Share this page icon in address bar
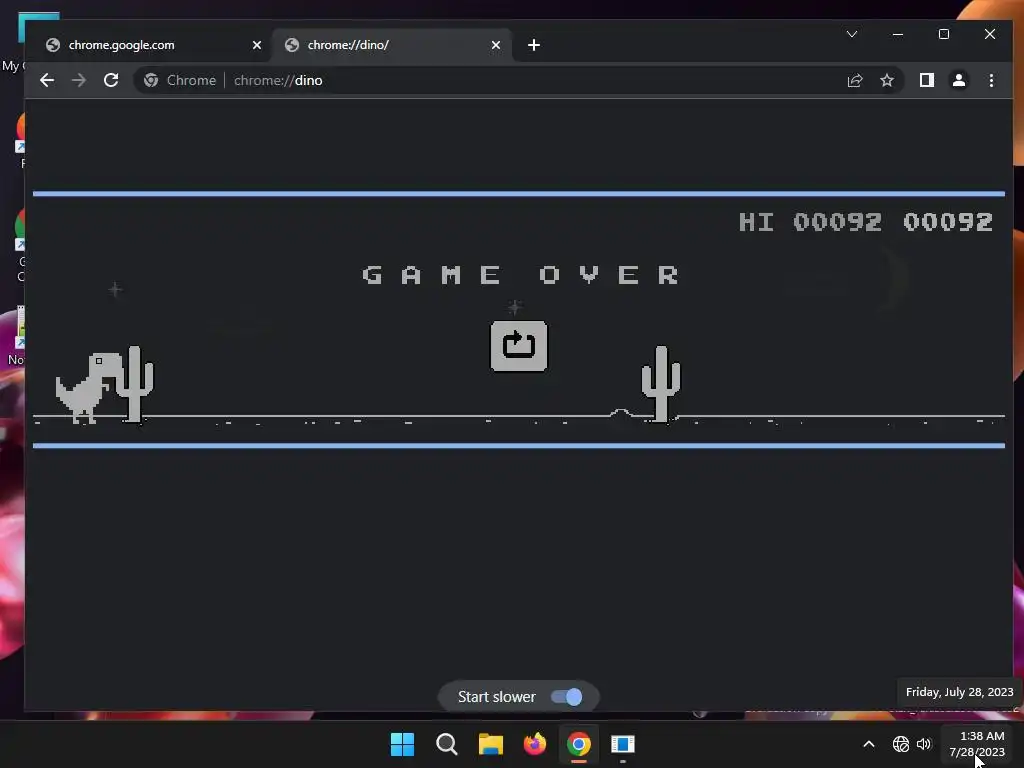This screenshot has width=1024, height=768. pos(855,80)
